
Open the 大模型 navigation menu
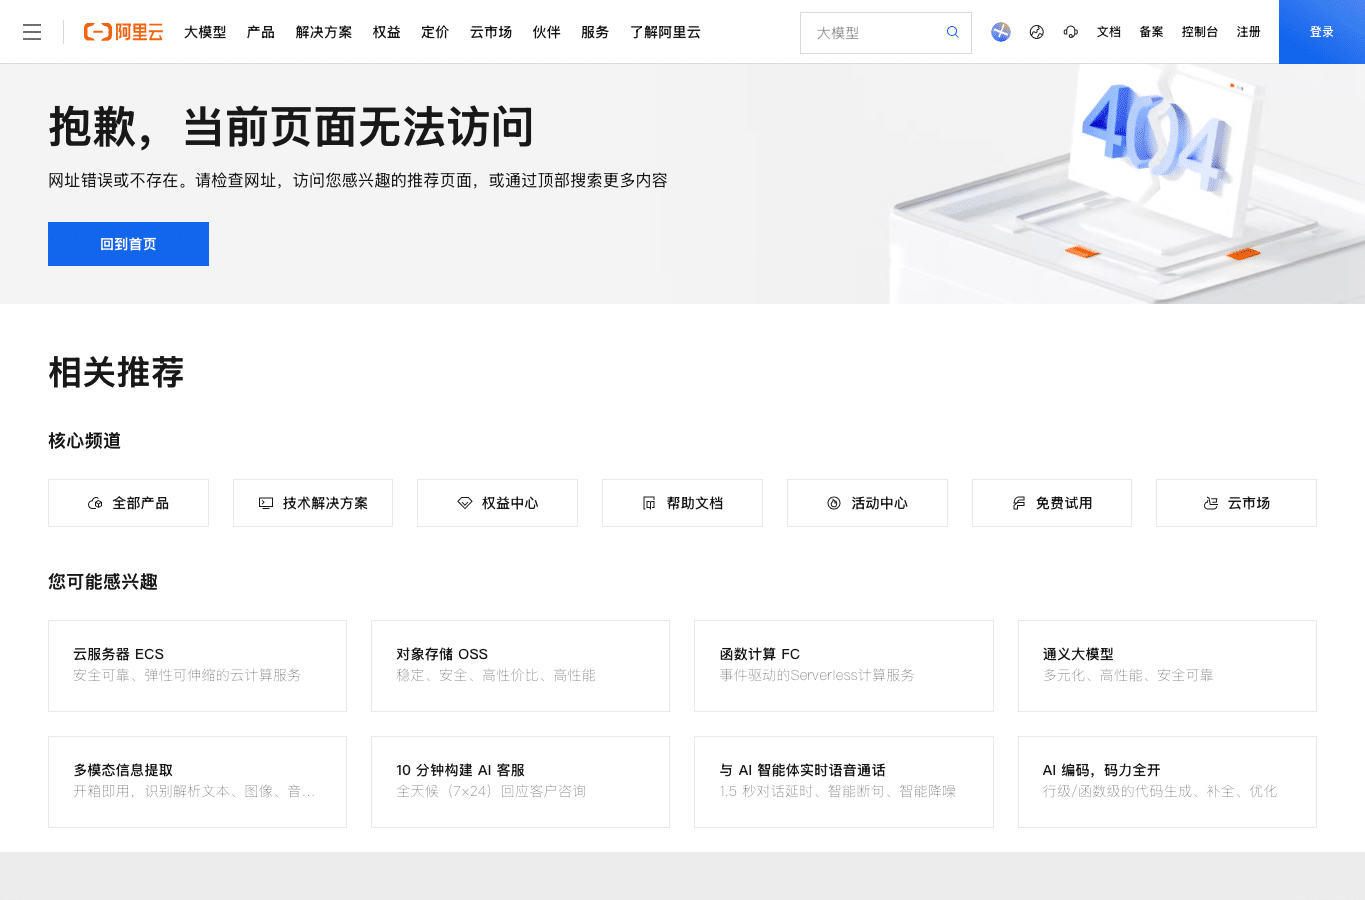point(205,32)
